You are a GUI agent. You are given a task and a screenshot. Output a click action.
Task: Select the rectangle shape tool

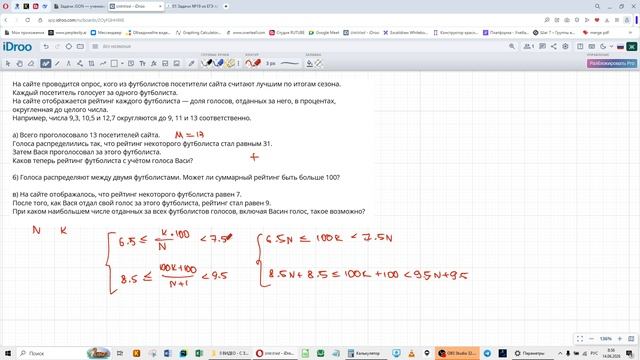point(115,63)
